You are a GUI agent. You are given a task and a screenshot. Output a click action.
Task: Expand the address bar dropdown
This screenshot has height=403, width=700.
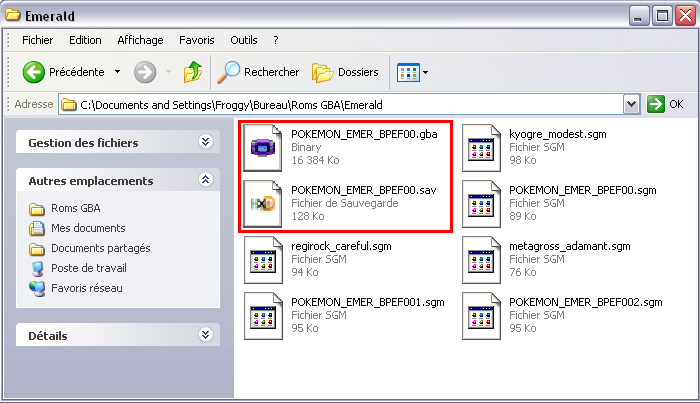(631, 105)
